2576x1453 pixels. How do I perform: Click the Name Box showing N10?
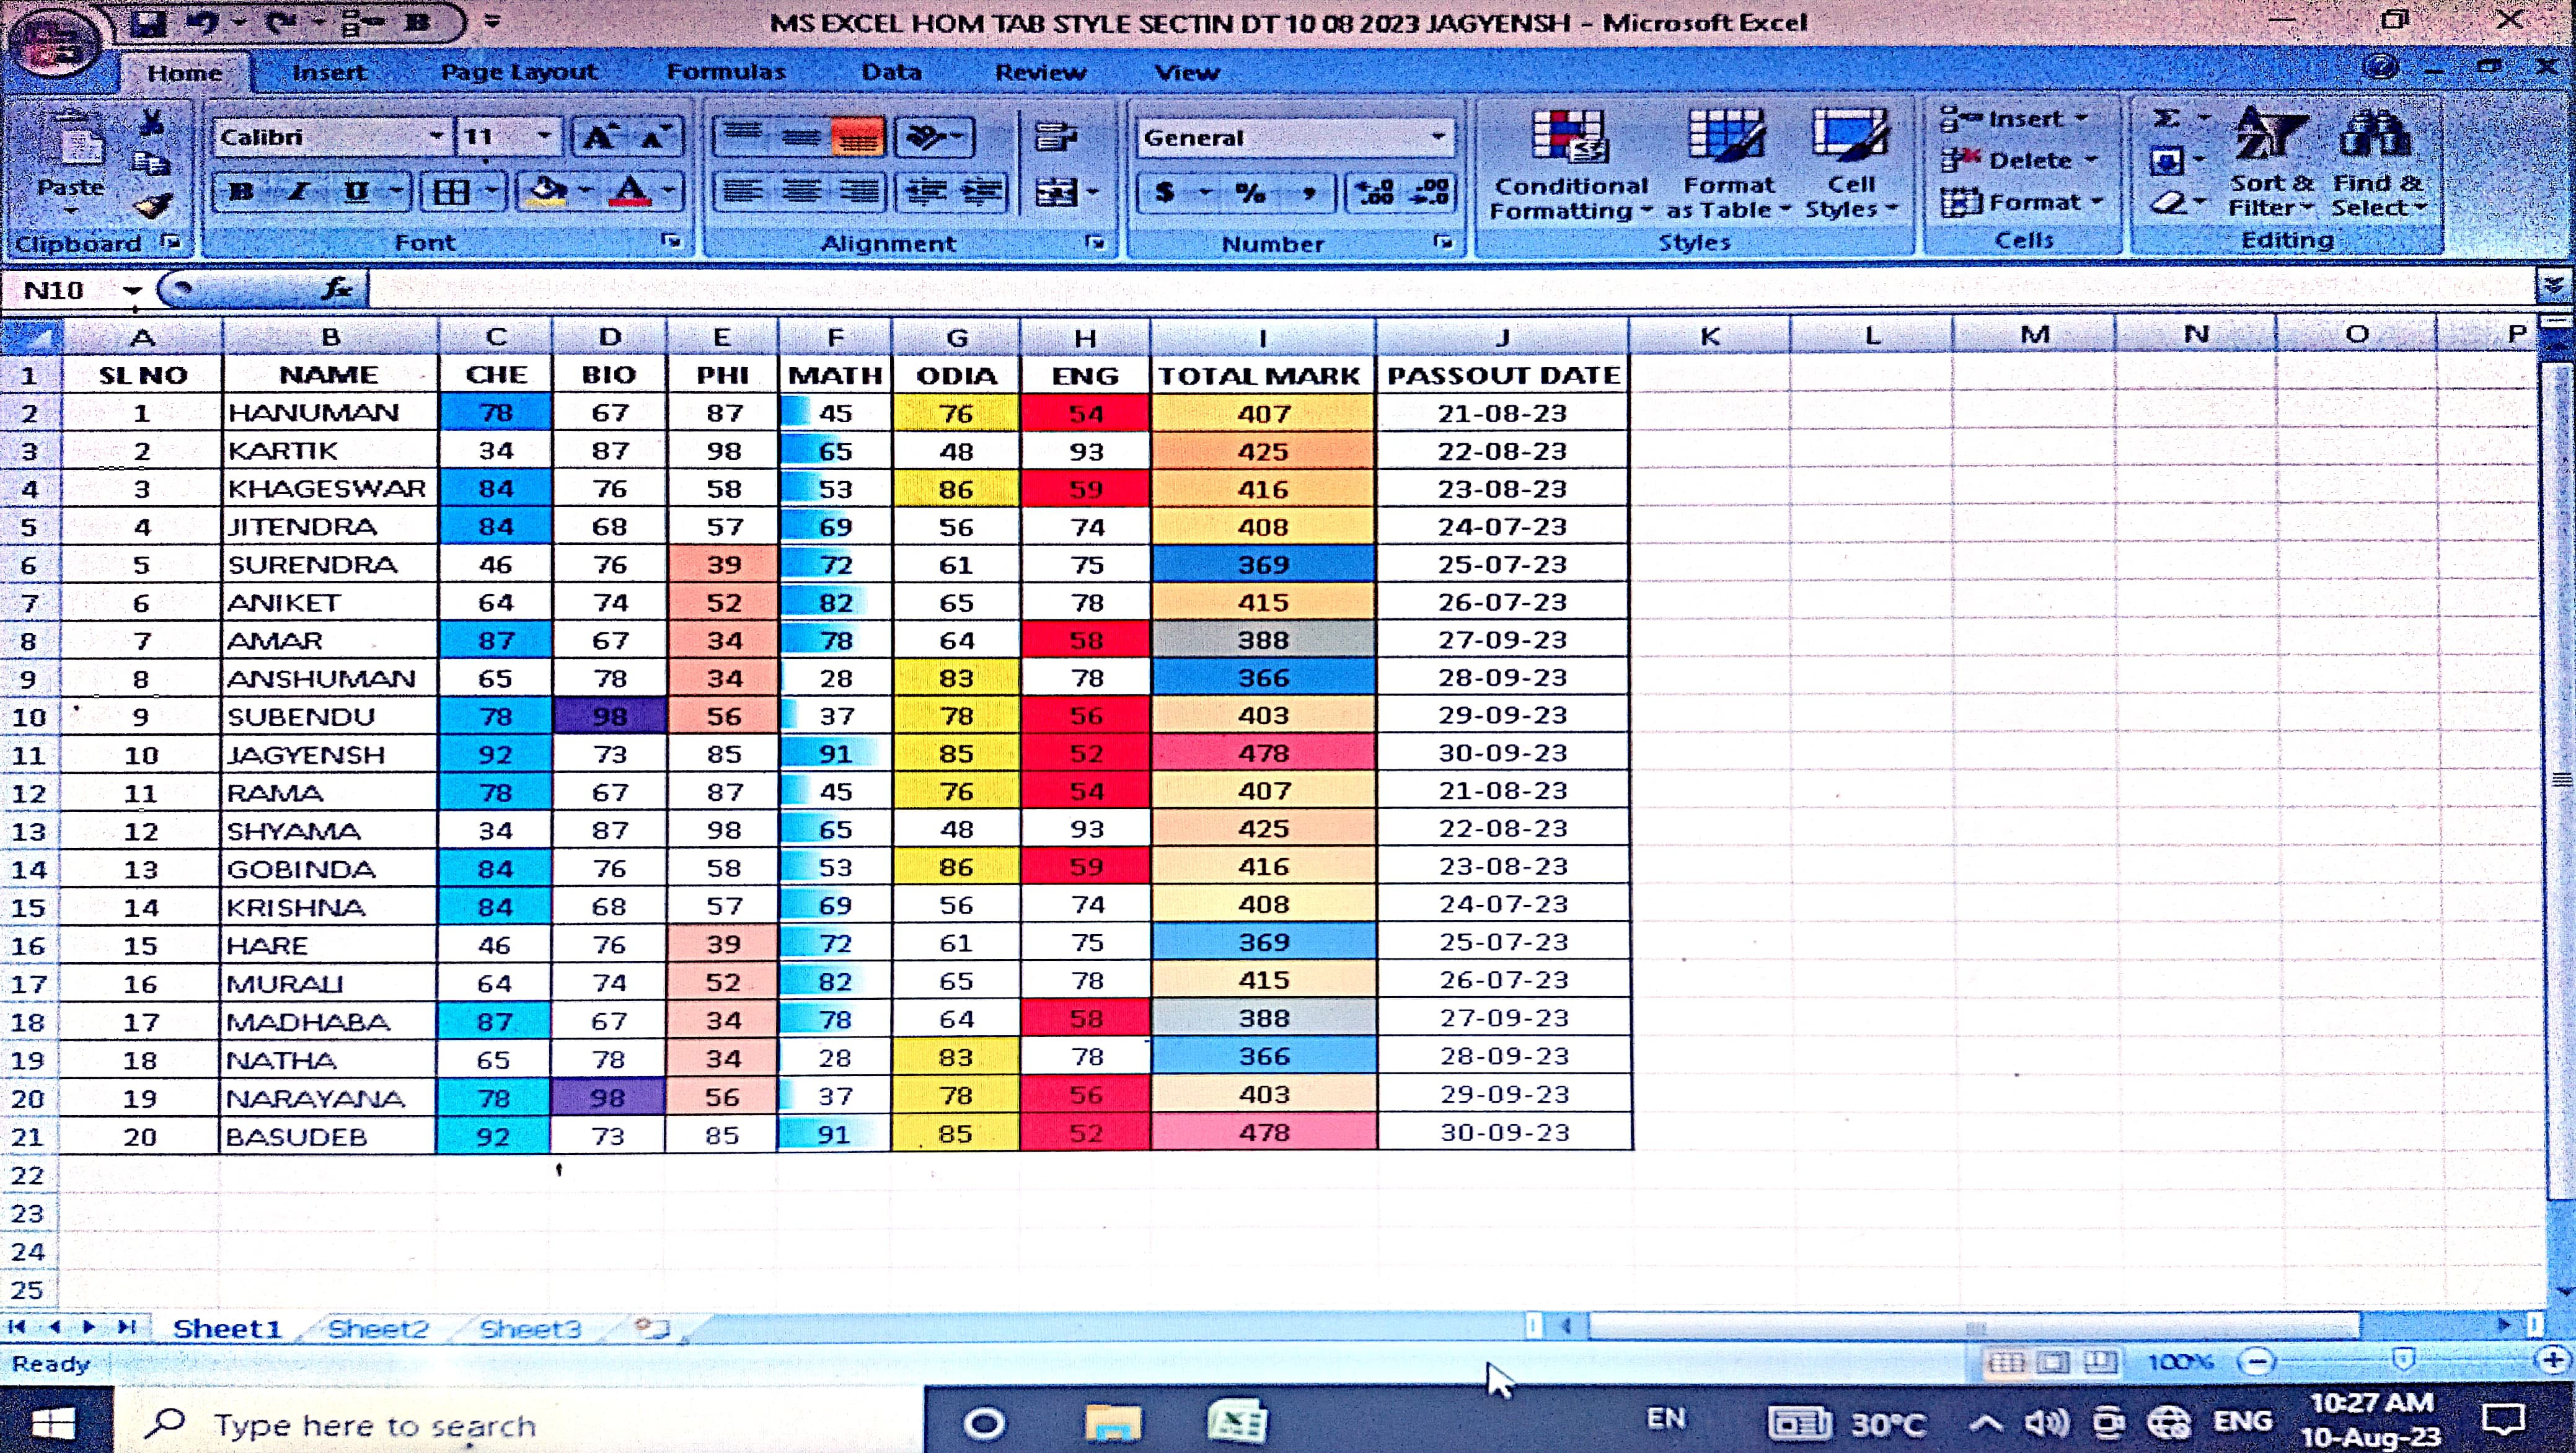coord(56,290)
